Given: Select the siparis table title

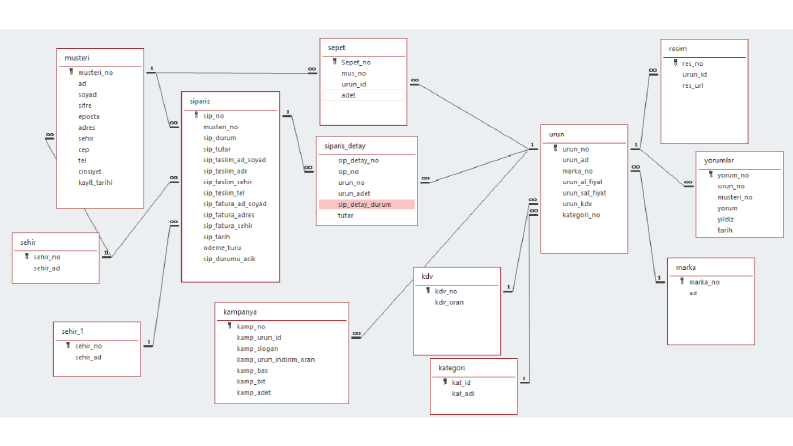Looking at the screenshot, I should (200, 101).
